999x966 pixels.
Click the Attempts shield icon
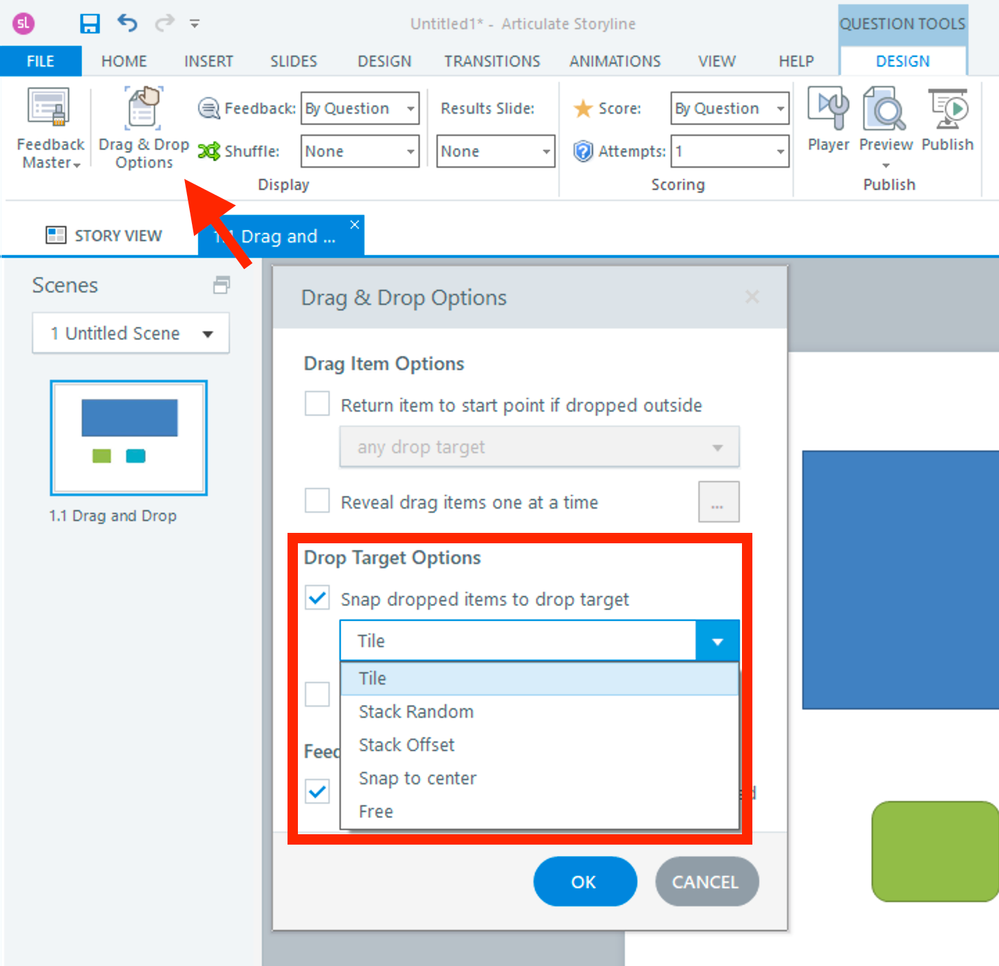[583, 151]
